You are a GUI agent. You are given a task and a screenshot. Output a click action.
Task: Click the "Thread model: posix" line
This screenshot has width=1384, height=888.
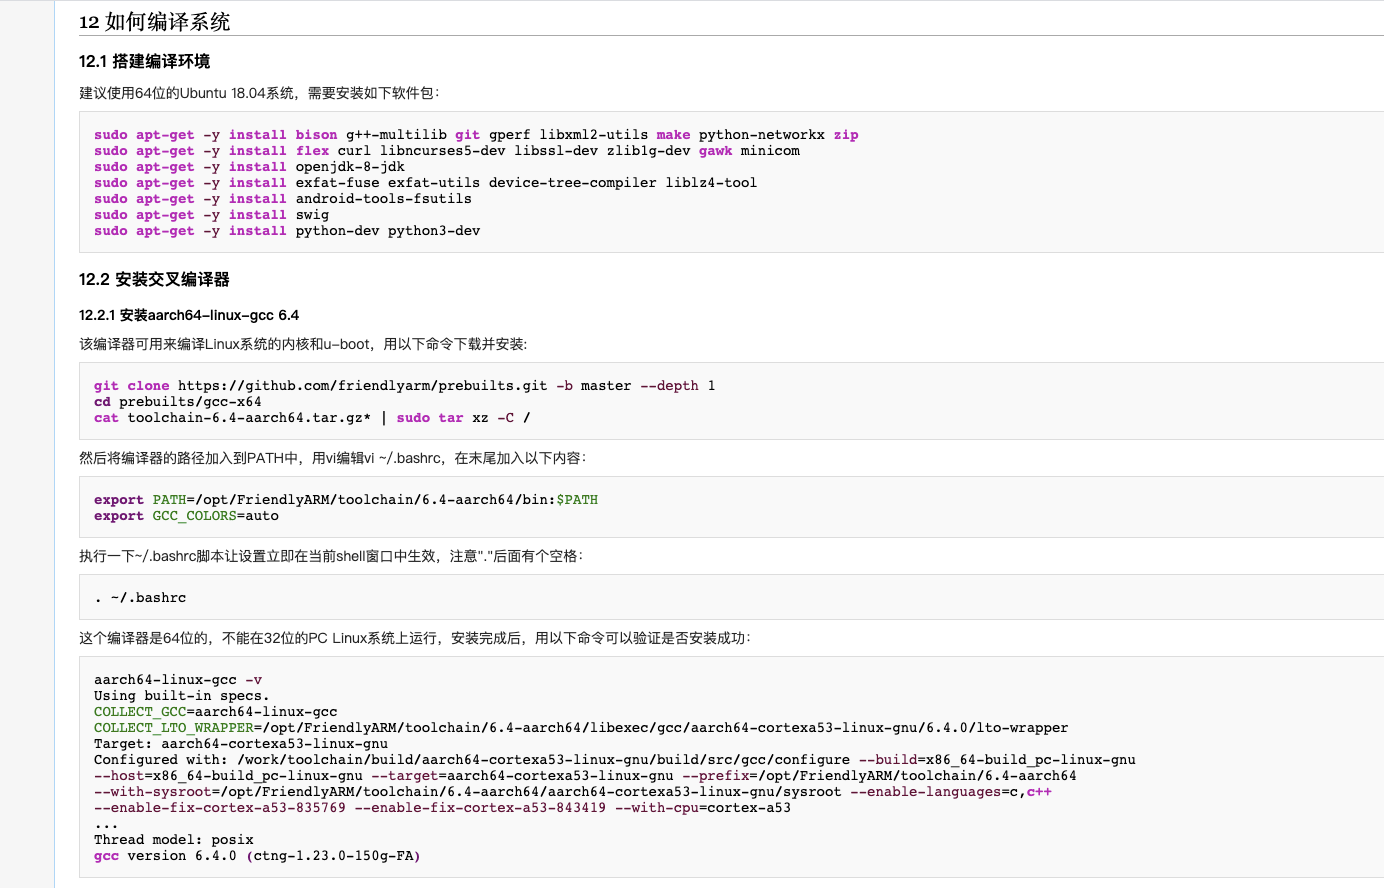(x=174, y=840)
